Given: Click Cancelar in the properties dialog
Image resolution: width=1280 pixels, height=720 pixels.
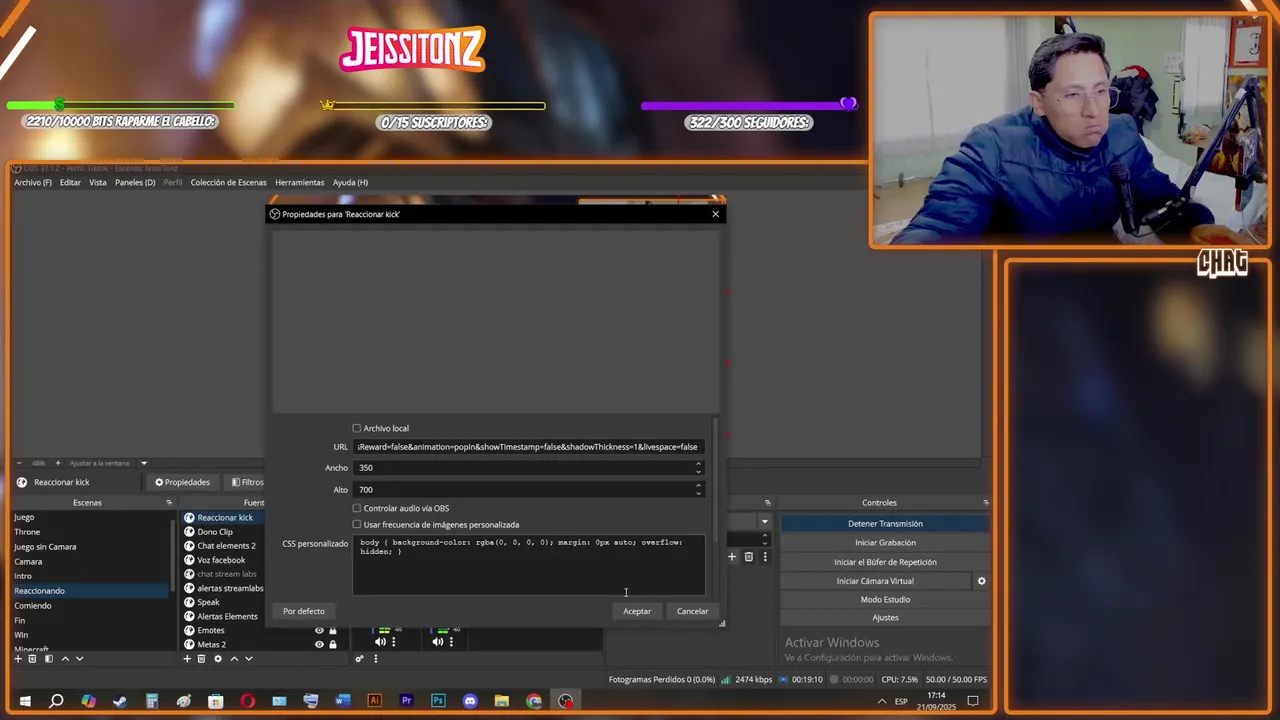Looking at the screenshot, I should click(x=692, y=611).
